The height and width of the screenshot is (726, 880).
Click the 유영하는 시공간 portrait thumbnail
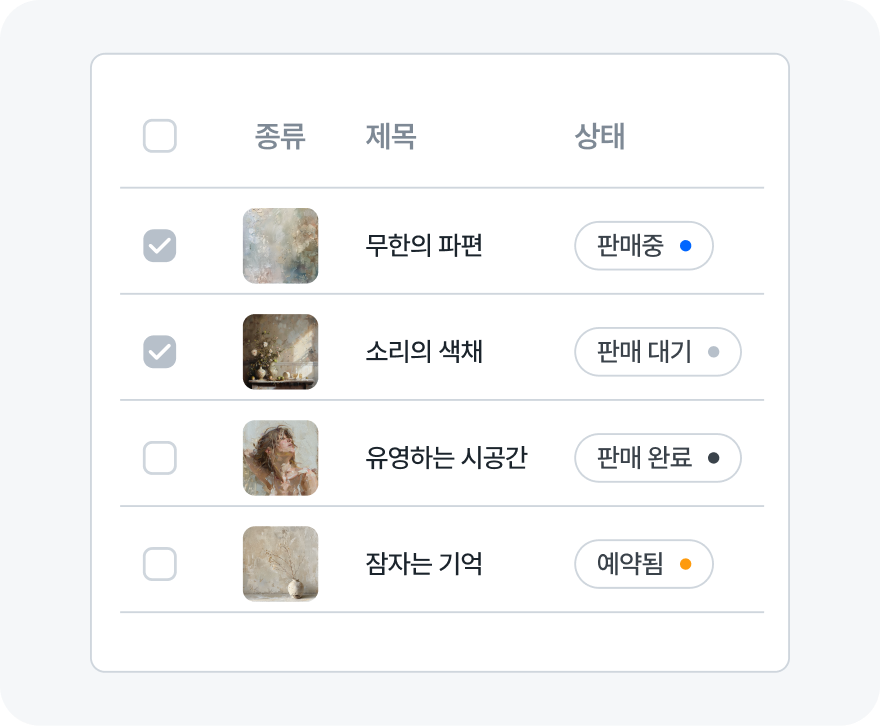(x=280, y=458)
